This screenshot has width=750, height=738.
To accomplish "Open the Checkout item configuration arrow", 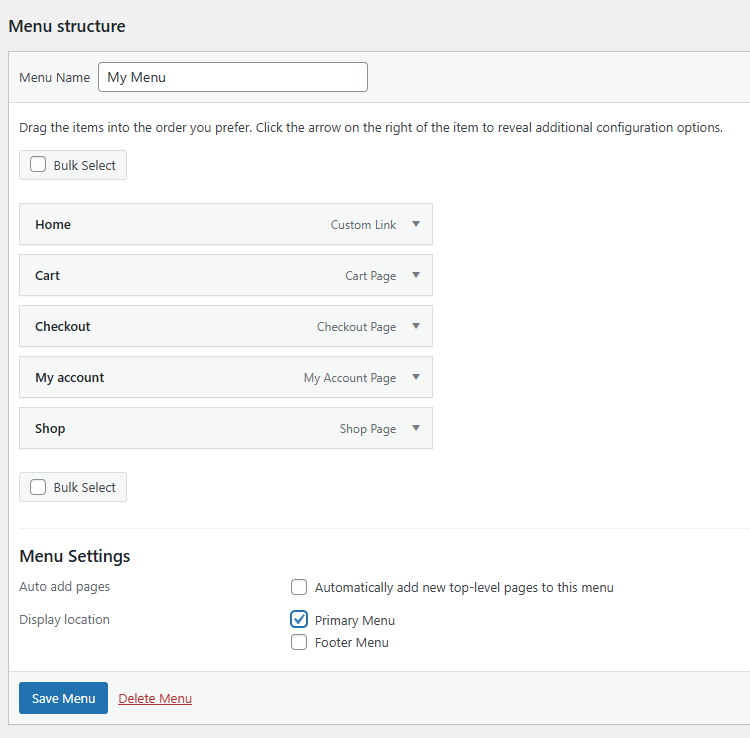I will tap(416, 327).
